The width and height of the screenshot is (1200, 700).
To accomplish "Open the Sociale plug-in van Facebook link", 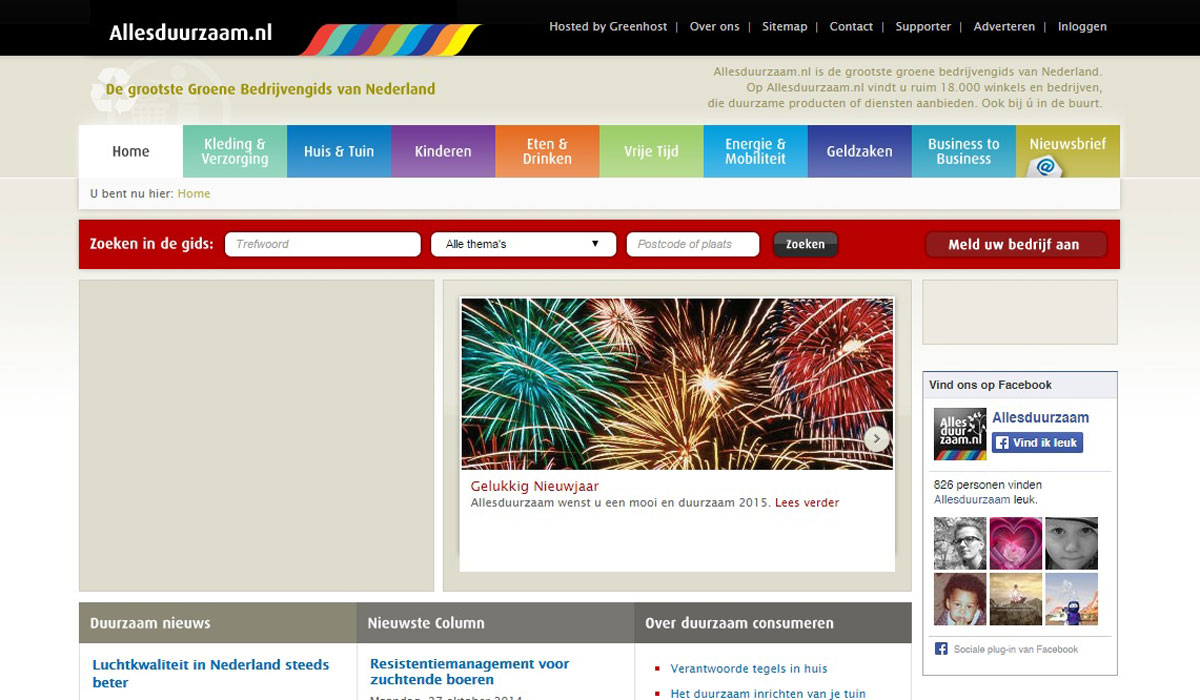I will click(x=1016, y=650).
